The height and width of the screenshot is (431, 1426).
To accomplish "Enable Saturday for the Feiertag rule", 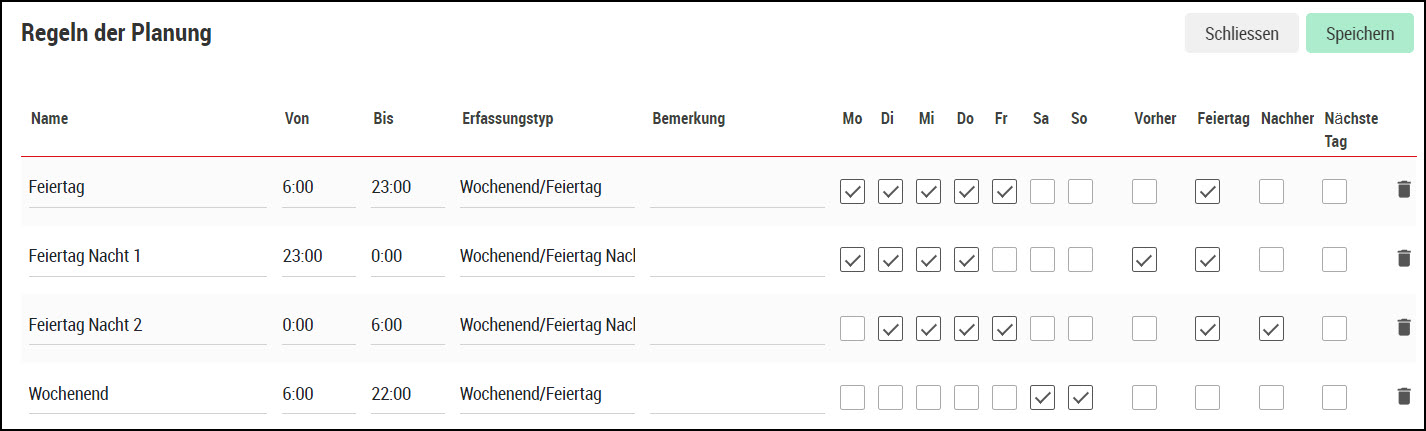I will pos(1042,191).
